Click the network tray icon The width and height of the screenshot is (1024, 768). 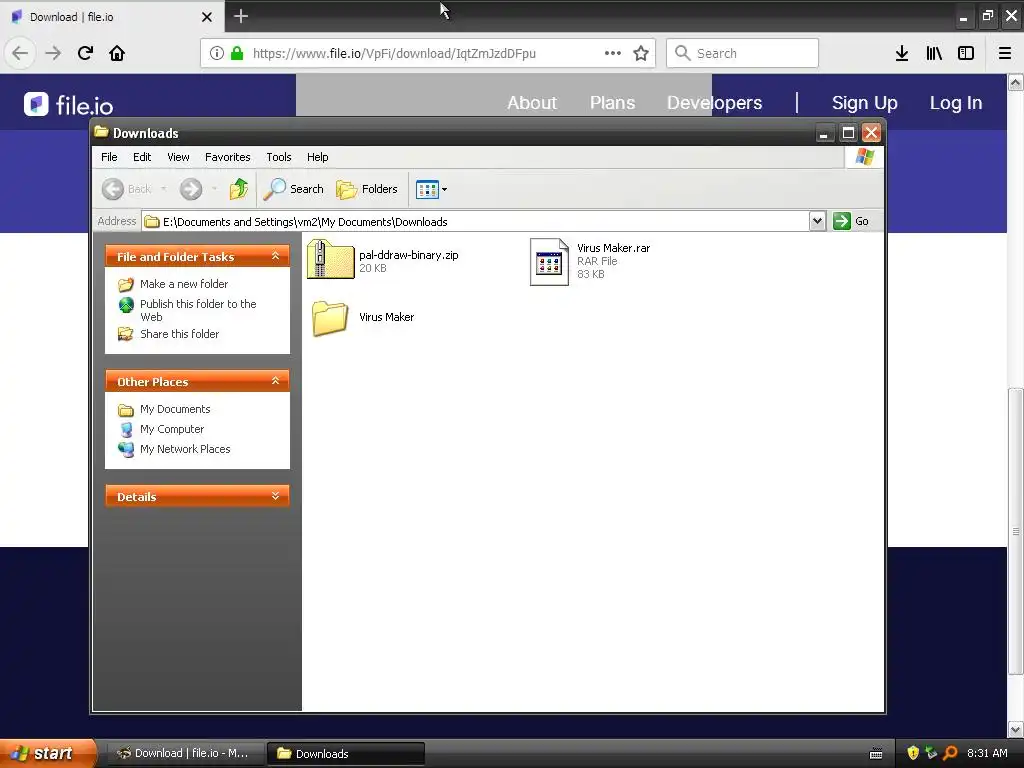[931, 753]
